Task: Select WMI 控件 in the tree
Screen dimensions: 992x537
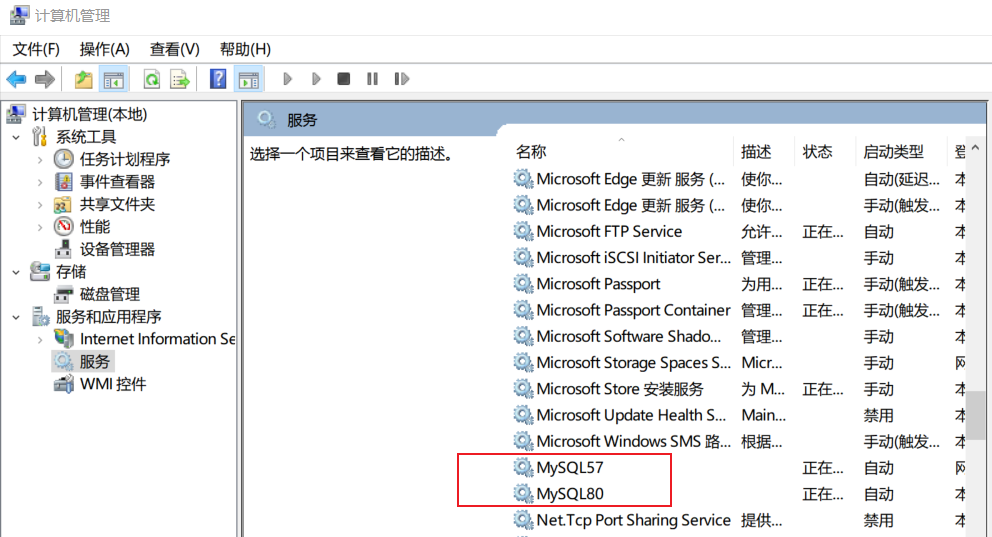Action: tap(113, 384)
